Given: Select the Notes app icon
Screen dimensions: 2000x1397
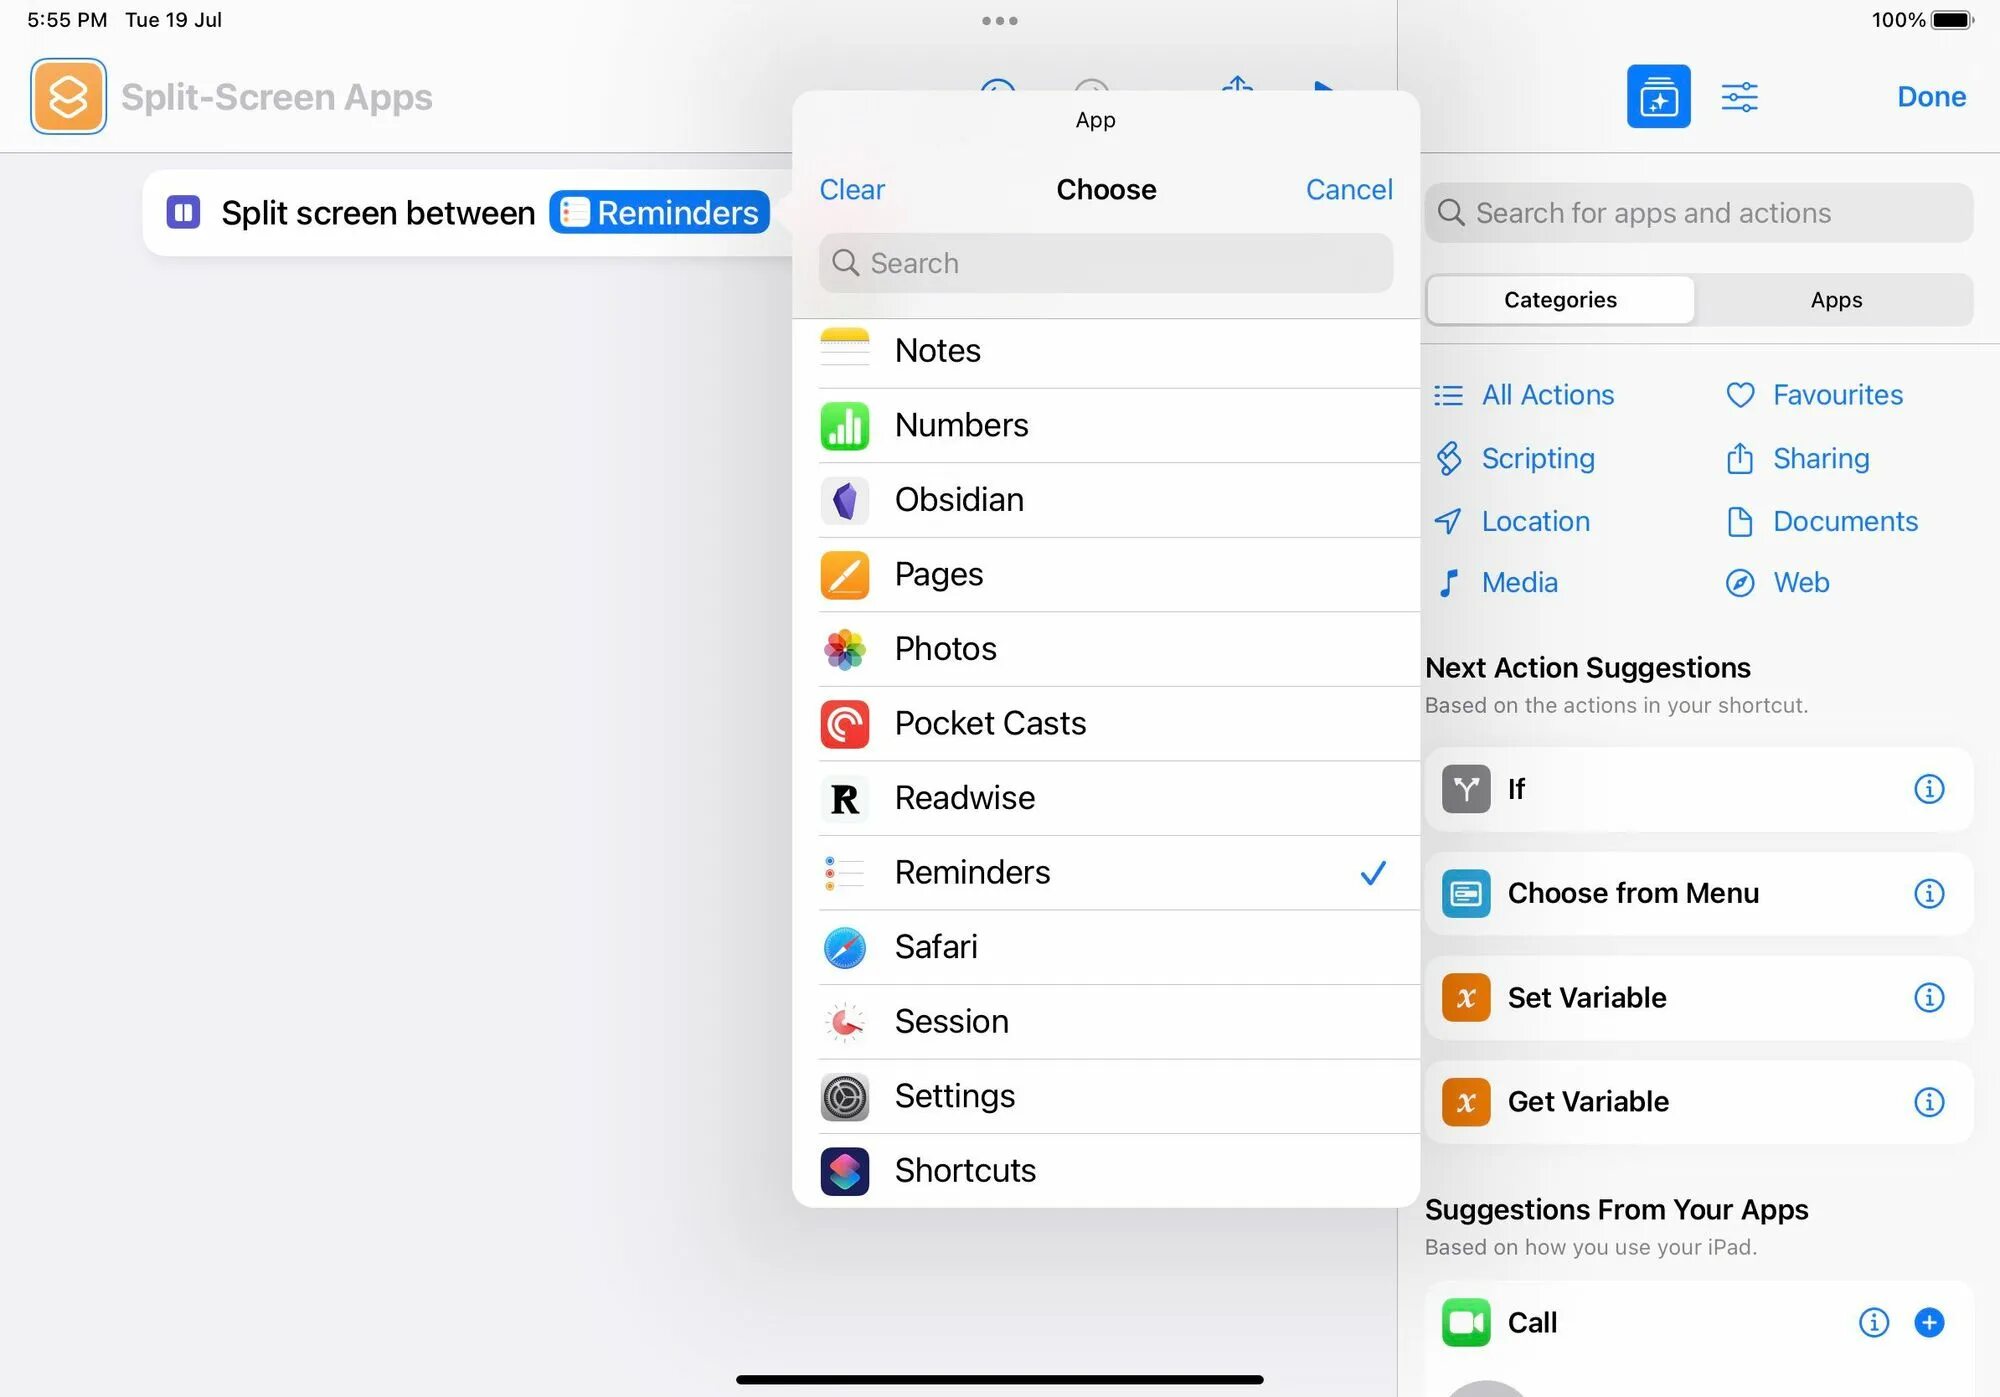Looking at the screenshot, I should pos(845,351).
